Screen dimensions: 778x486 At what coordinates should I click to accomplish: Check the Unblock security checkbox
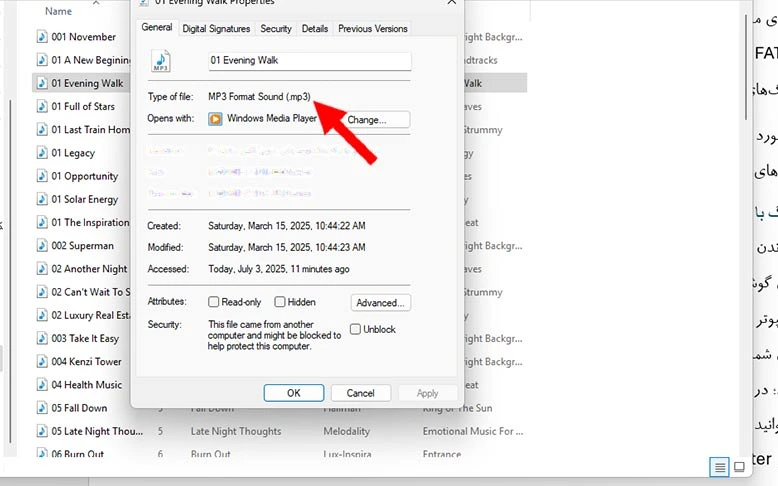click(x=356, y=330)
